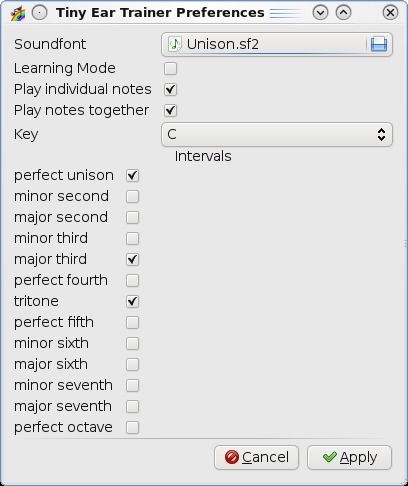Click the window menu dot icon
Image resolution: width=408 pixels, height=486 pixels.
click(39, 13)
